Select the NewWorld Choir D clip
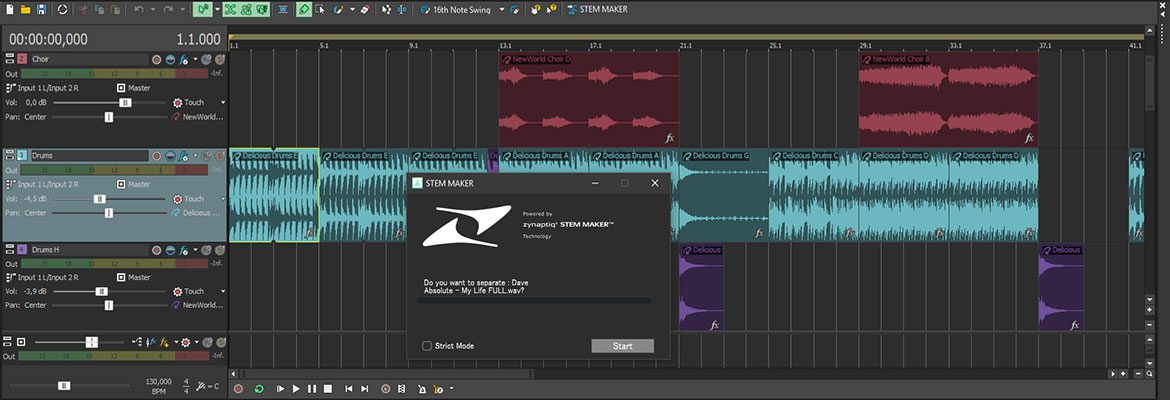The width and height of the screenshot is (1170, 400). pos(588,100)
